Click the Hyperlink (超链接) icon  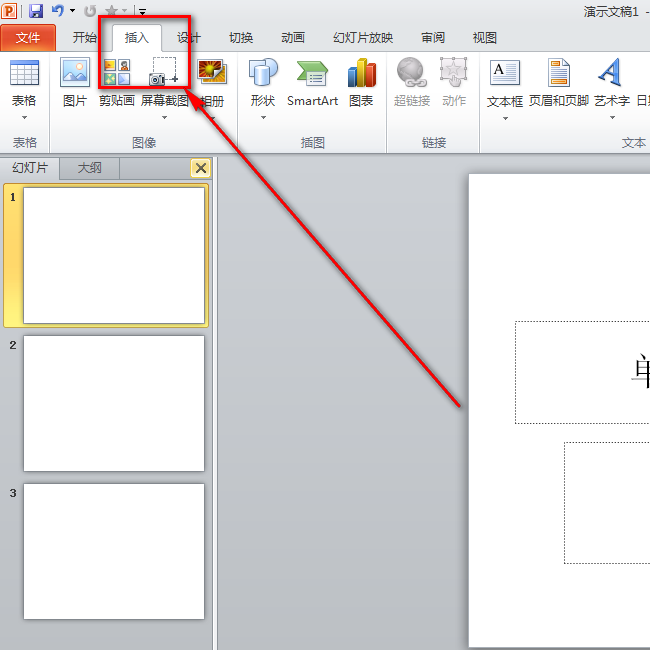[x=412, y=73]
